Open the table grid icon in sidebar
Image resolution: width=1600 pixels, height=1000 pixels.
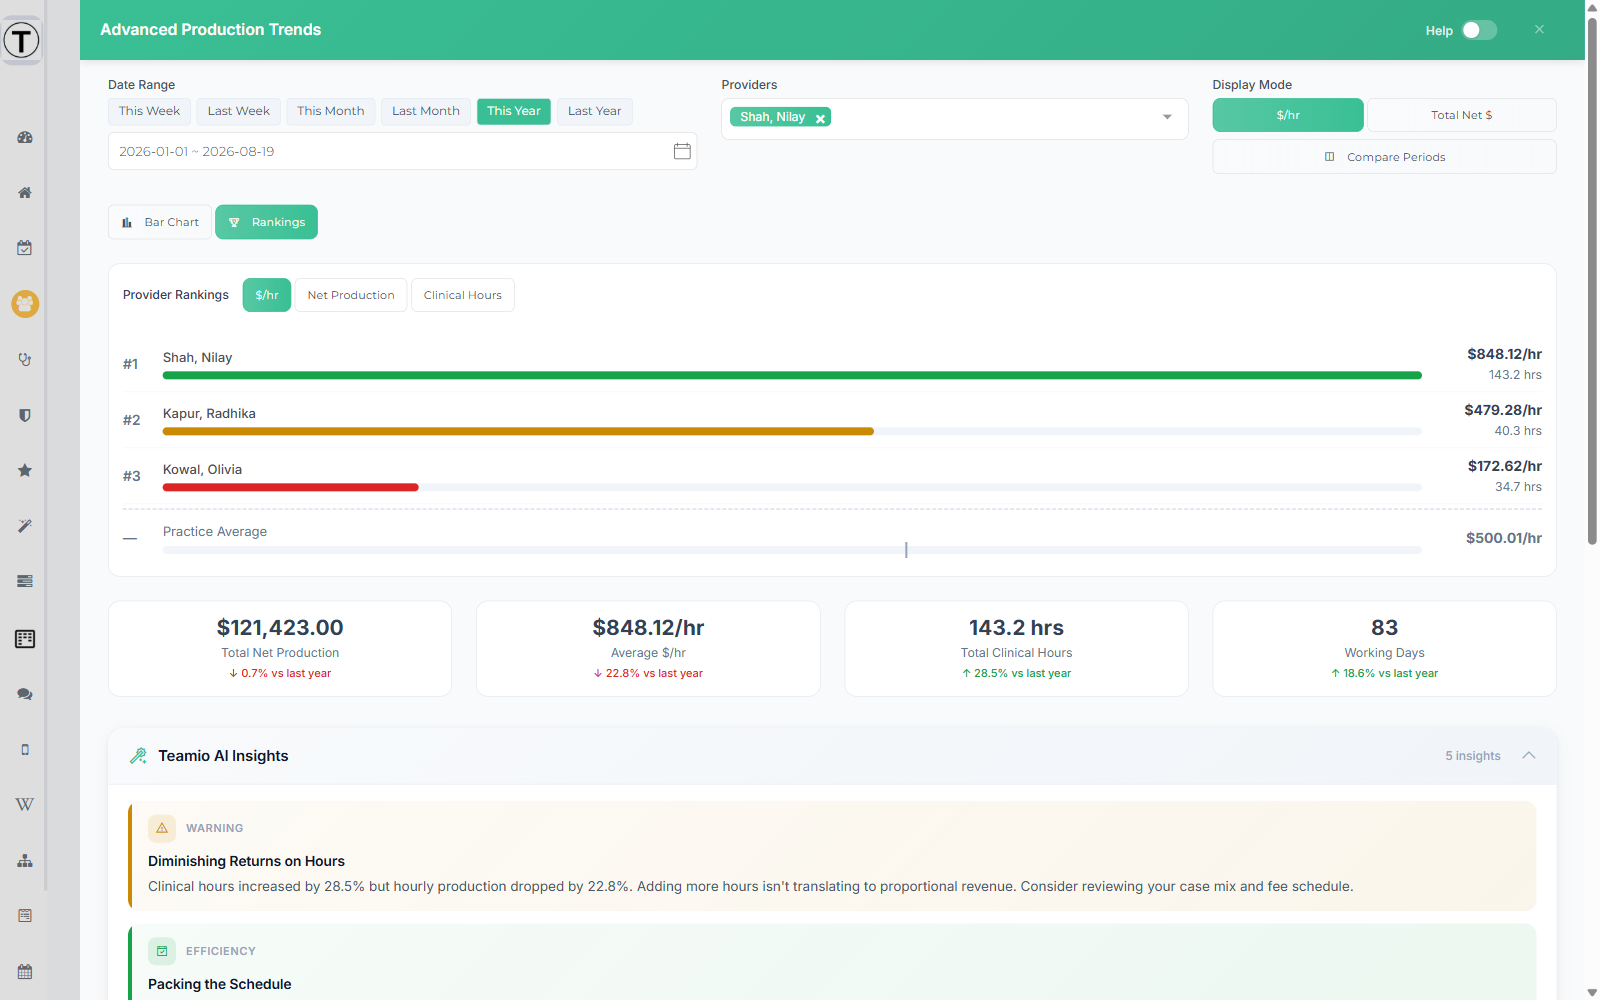tap(25, 638)
